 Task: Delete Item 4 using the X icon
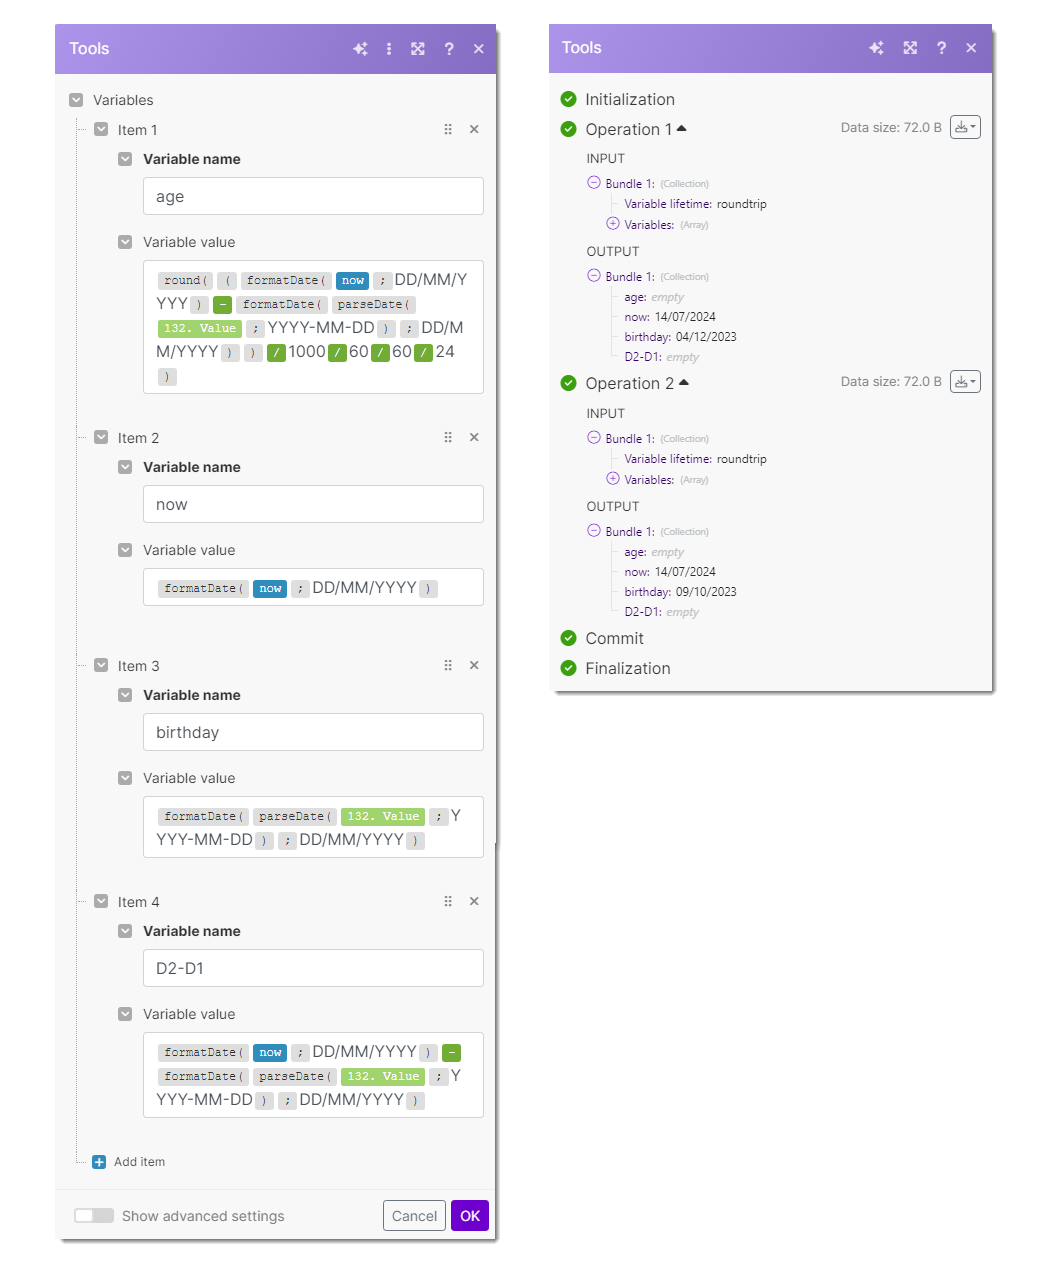point(474,901)
